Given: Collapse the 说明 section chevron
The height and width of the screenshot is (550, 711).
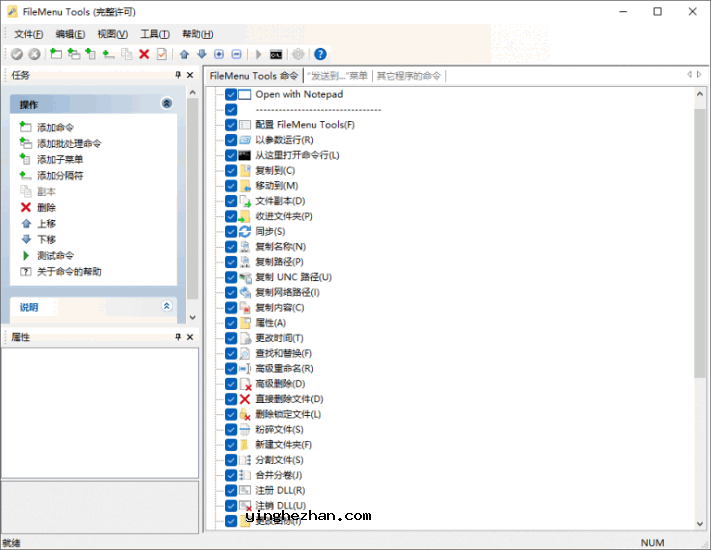Looking at the screenshot, I should pyautogui.click(x=167, y=306).
